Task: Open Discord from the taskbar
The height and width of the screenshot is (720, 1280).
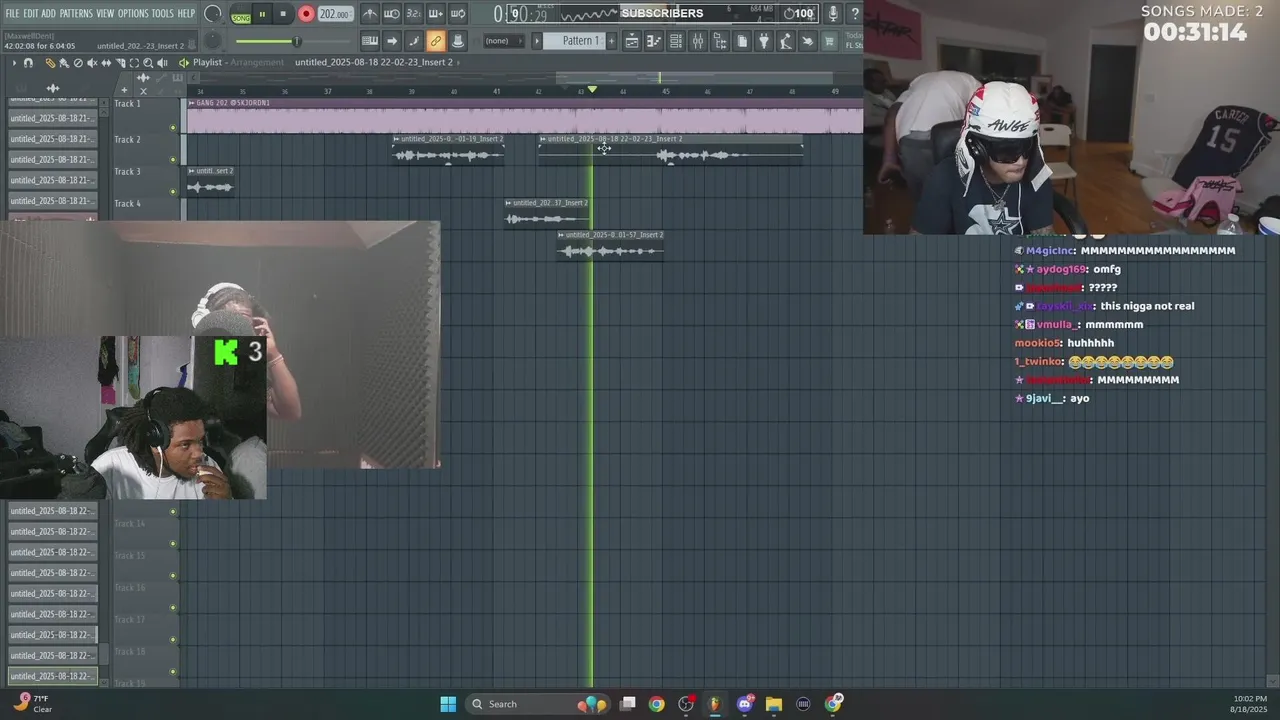Action: click(744, 704)
